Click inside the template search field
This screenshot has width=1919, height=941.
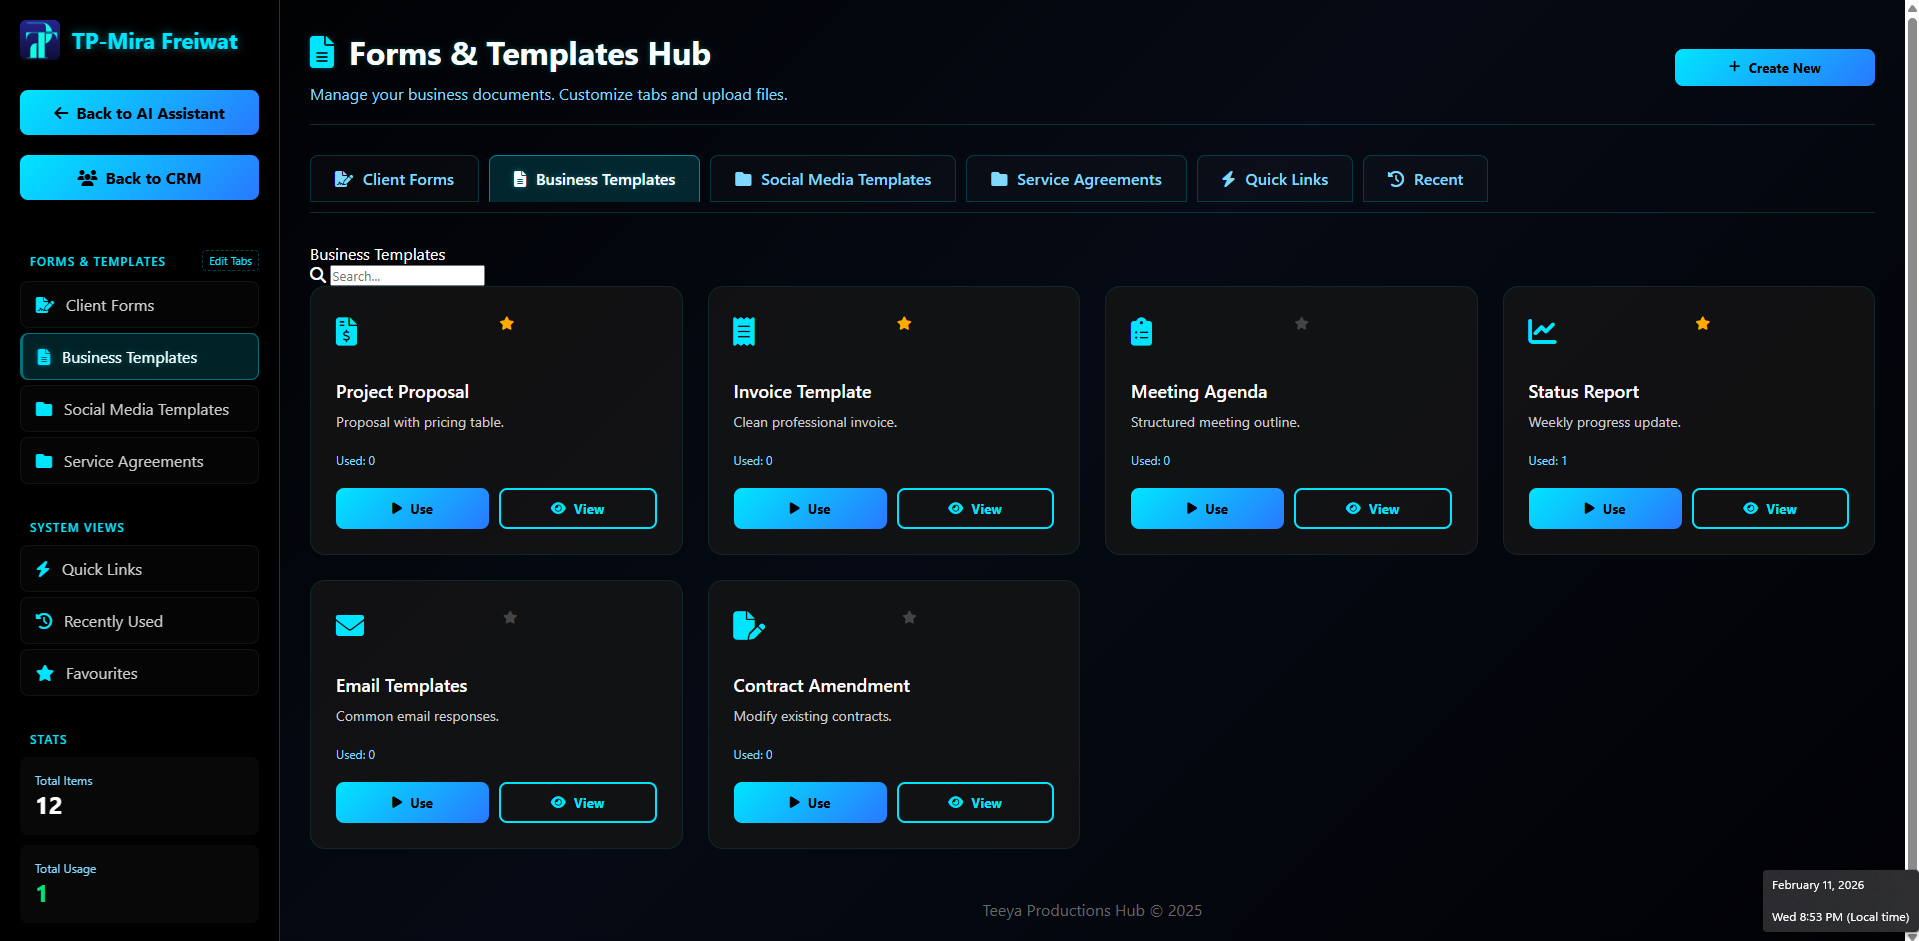tap(407, 275)
